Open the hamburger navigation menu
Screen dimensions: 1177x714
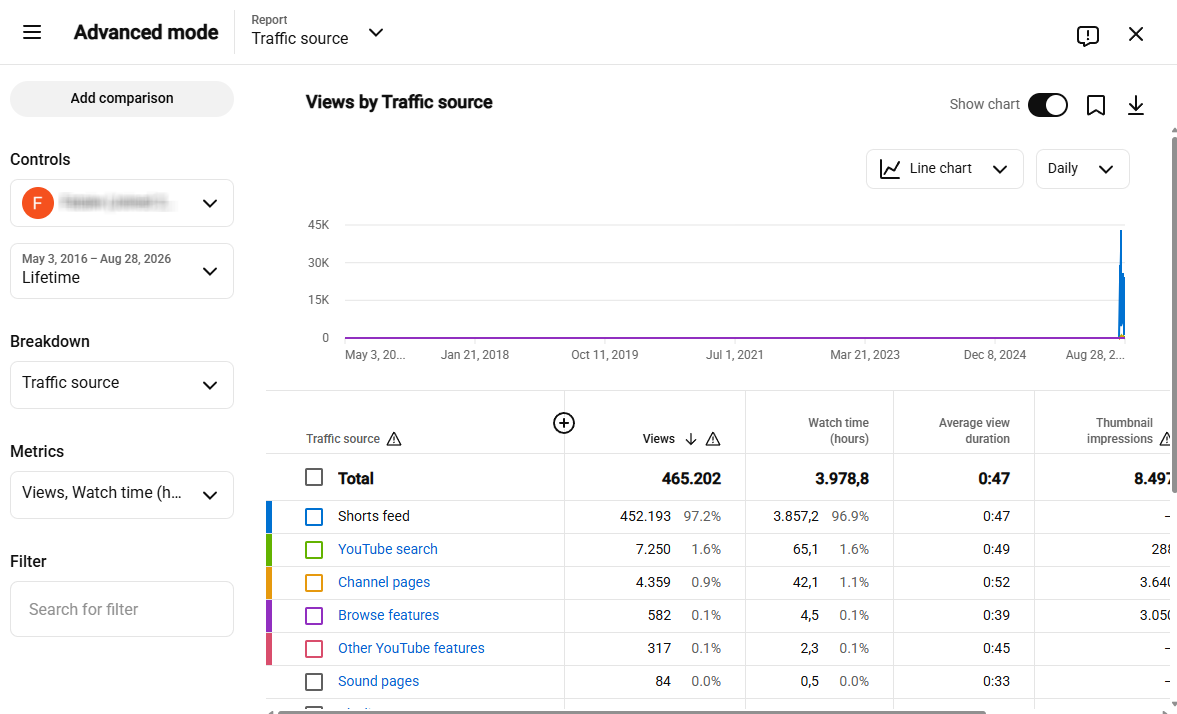click(x=32, y=32)
